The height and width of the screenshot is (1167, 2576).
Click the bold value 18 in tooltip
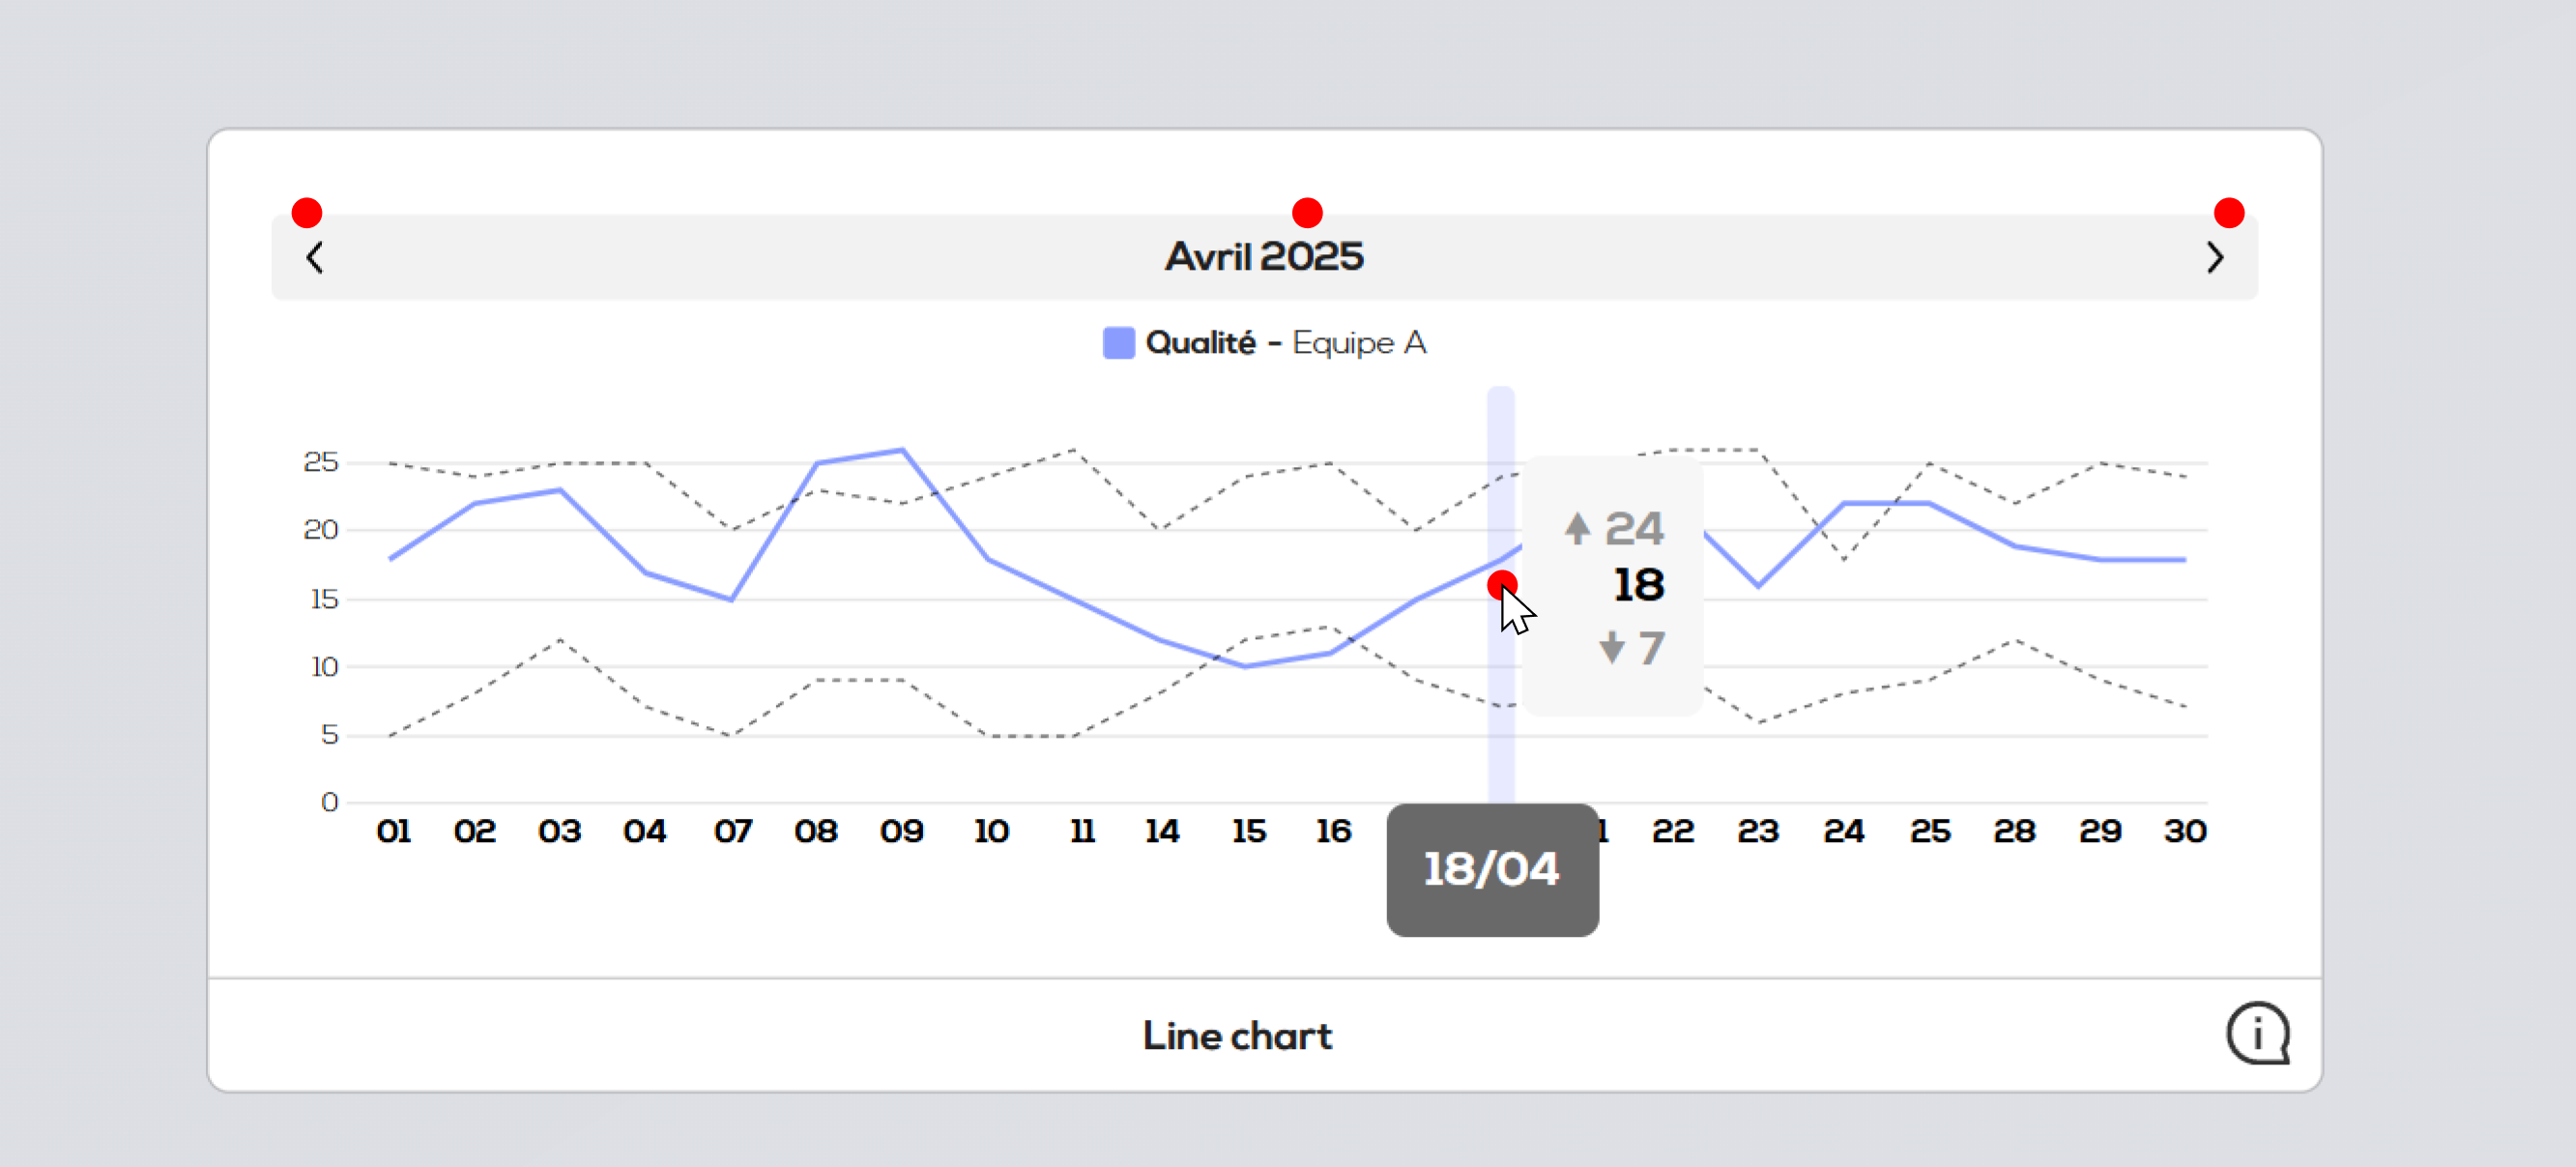coord(1638,585)
